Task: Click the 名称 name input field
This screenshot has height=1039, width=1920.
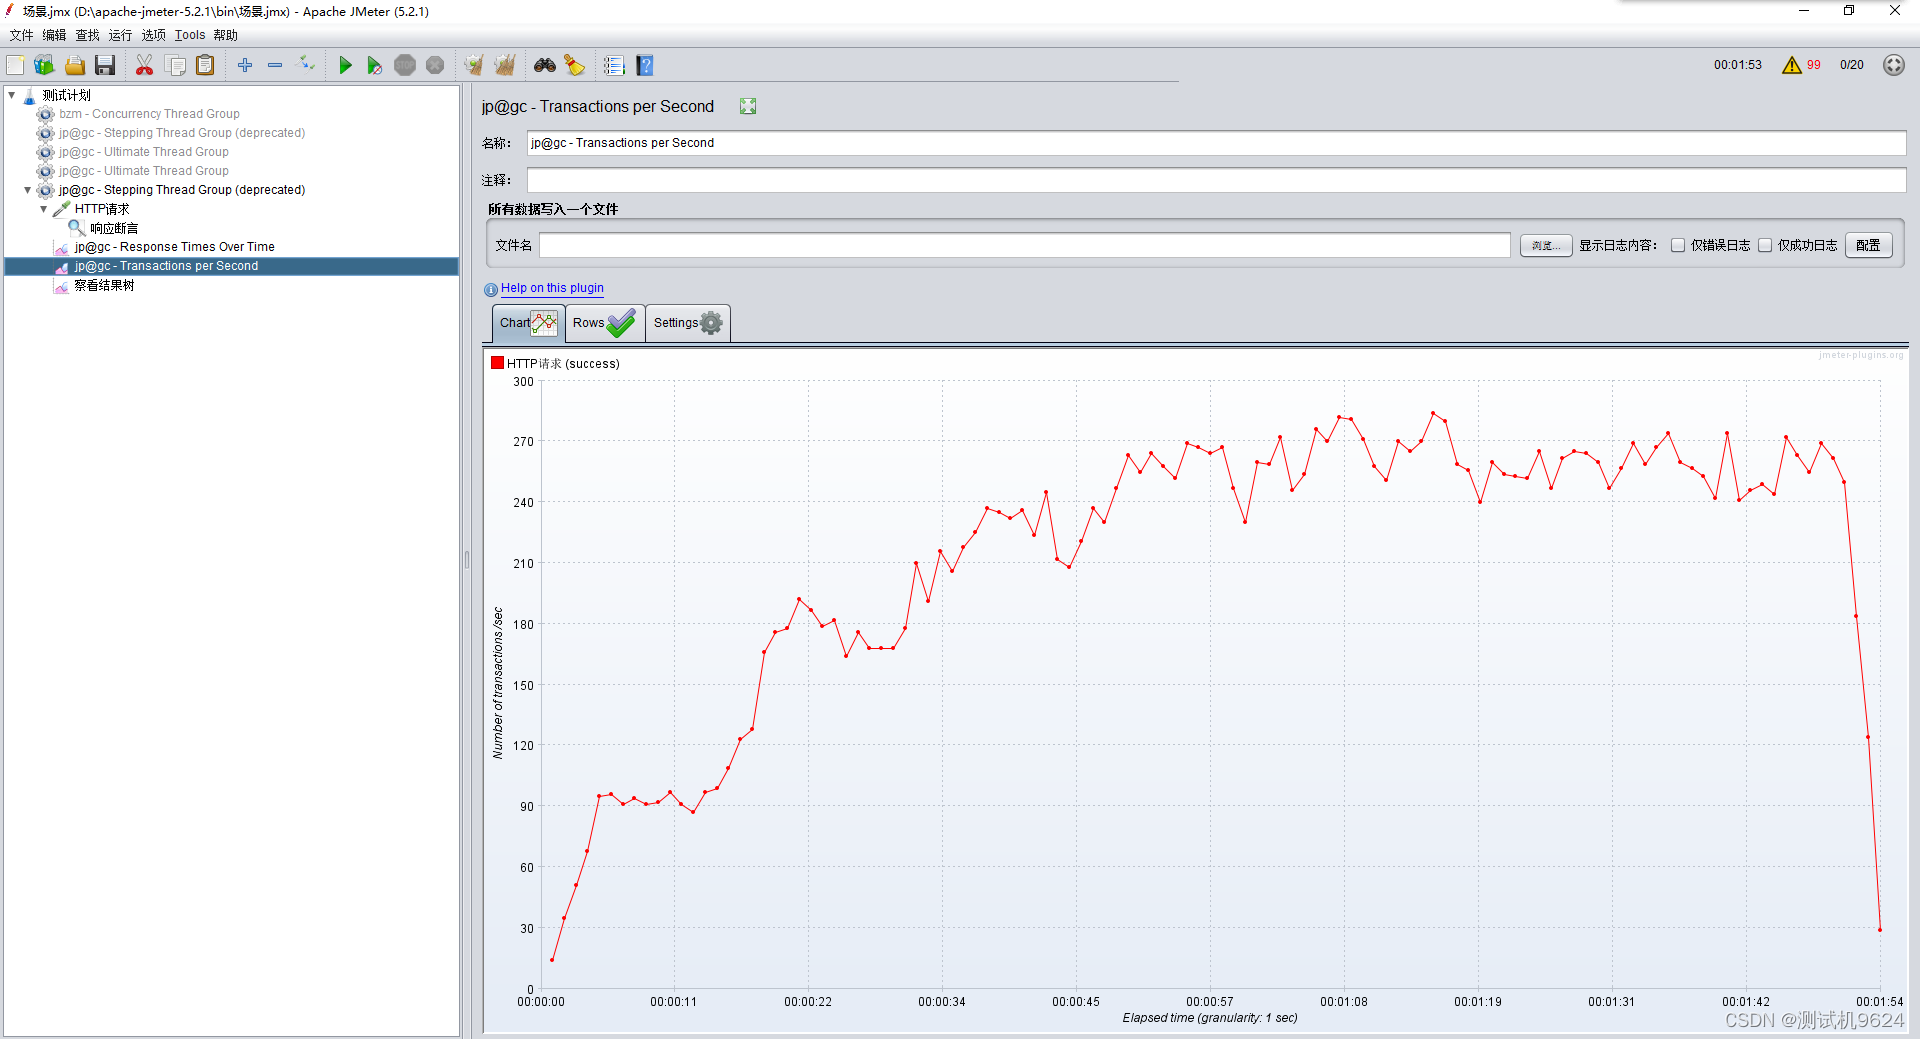Action: click(x=1216, y=143)
